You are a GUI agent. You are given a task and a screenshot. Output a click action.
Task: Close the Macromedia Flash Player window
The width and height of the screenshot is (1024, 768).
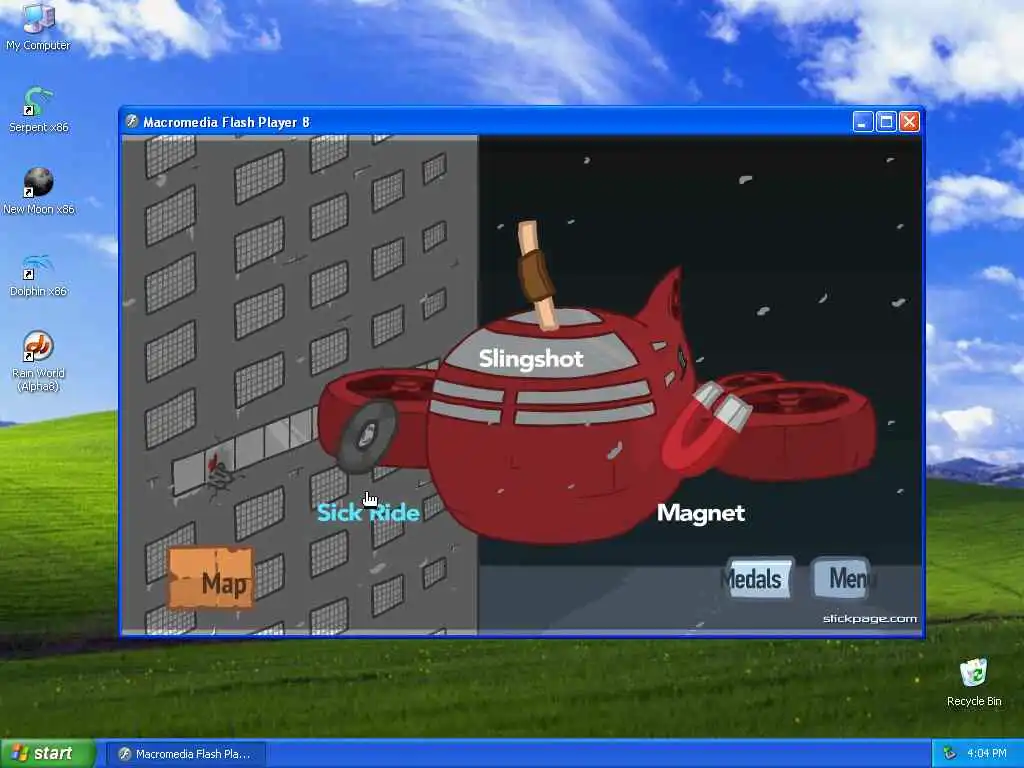910,122
